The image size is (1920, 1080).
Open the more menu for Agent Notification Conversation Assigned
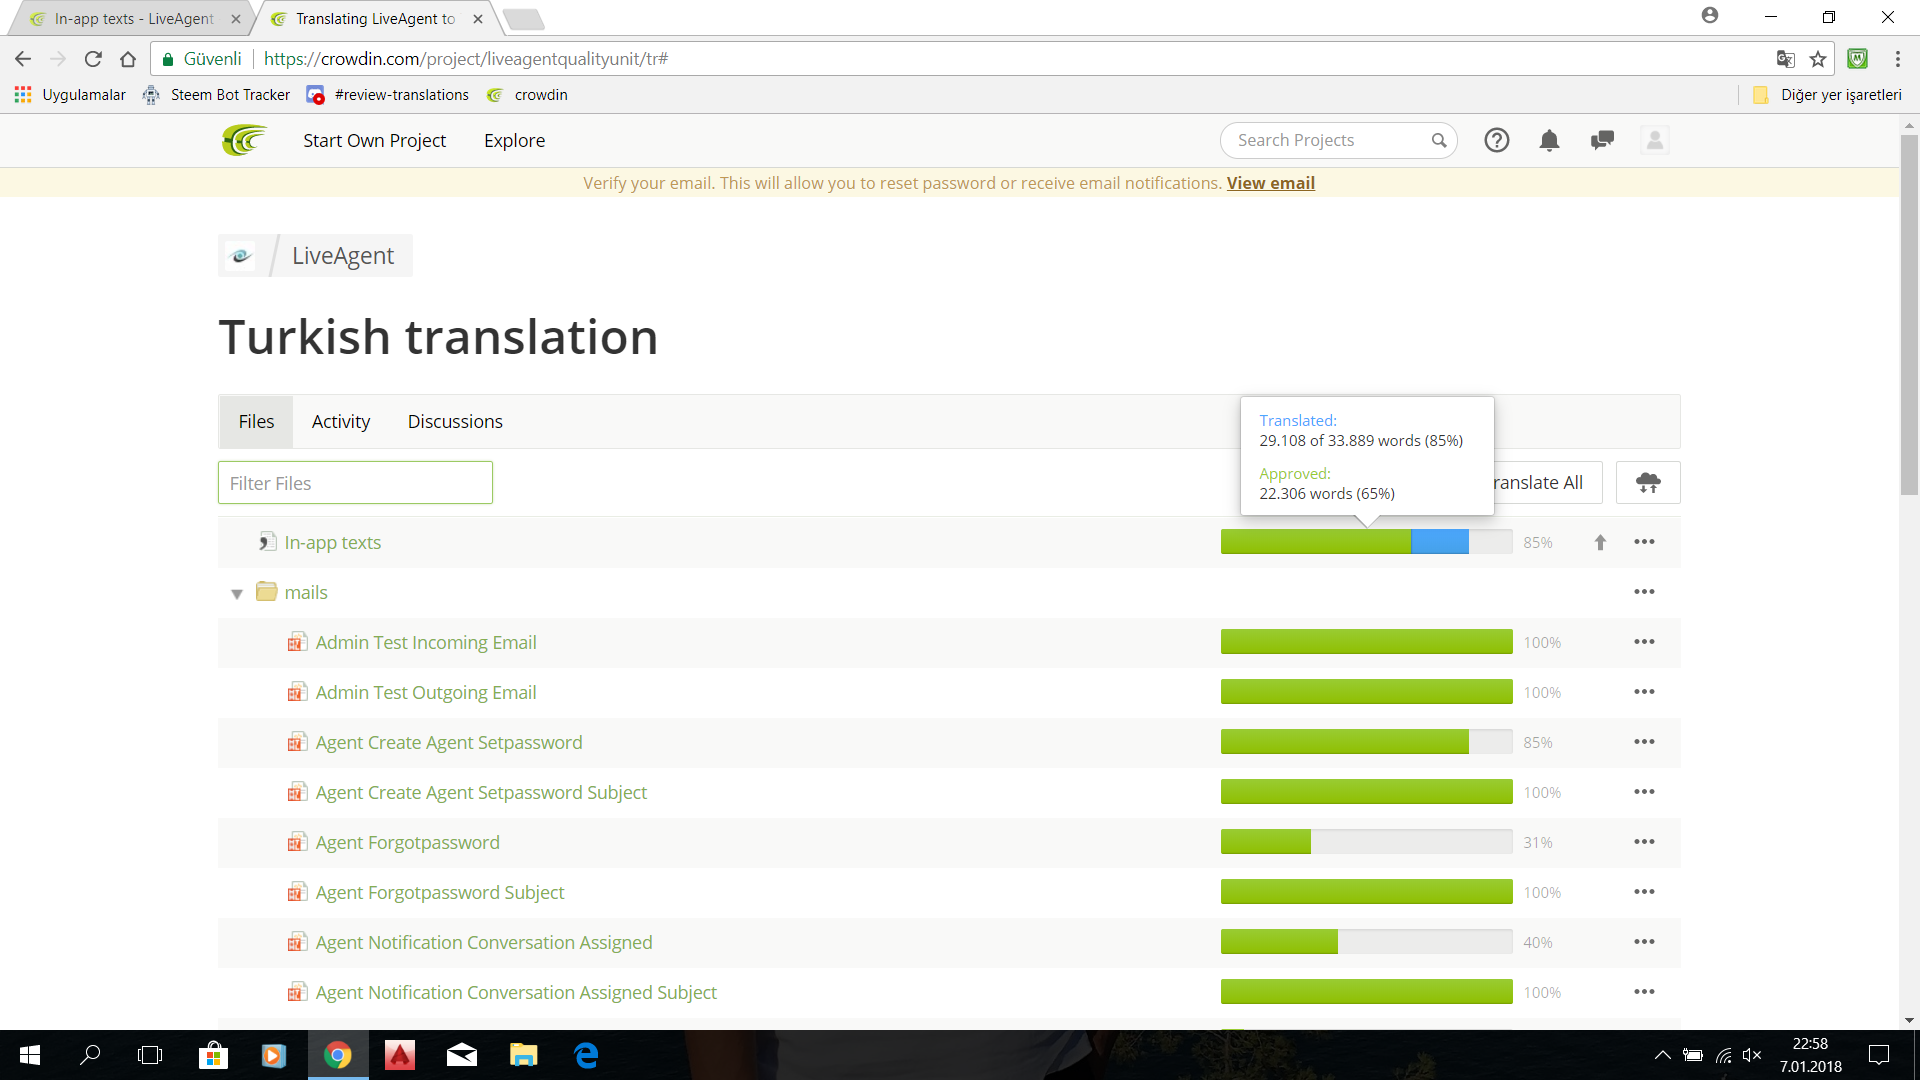(x=1644, y=942)
